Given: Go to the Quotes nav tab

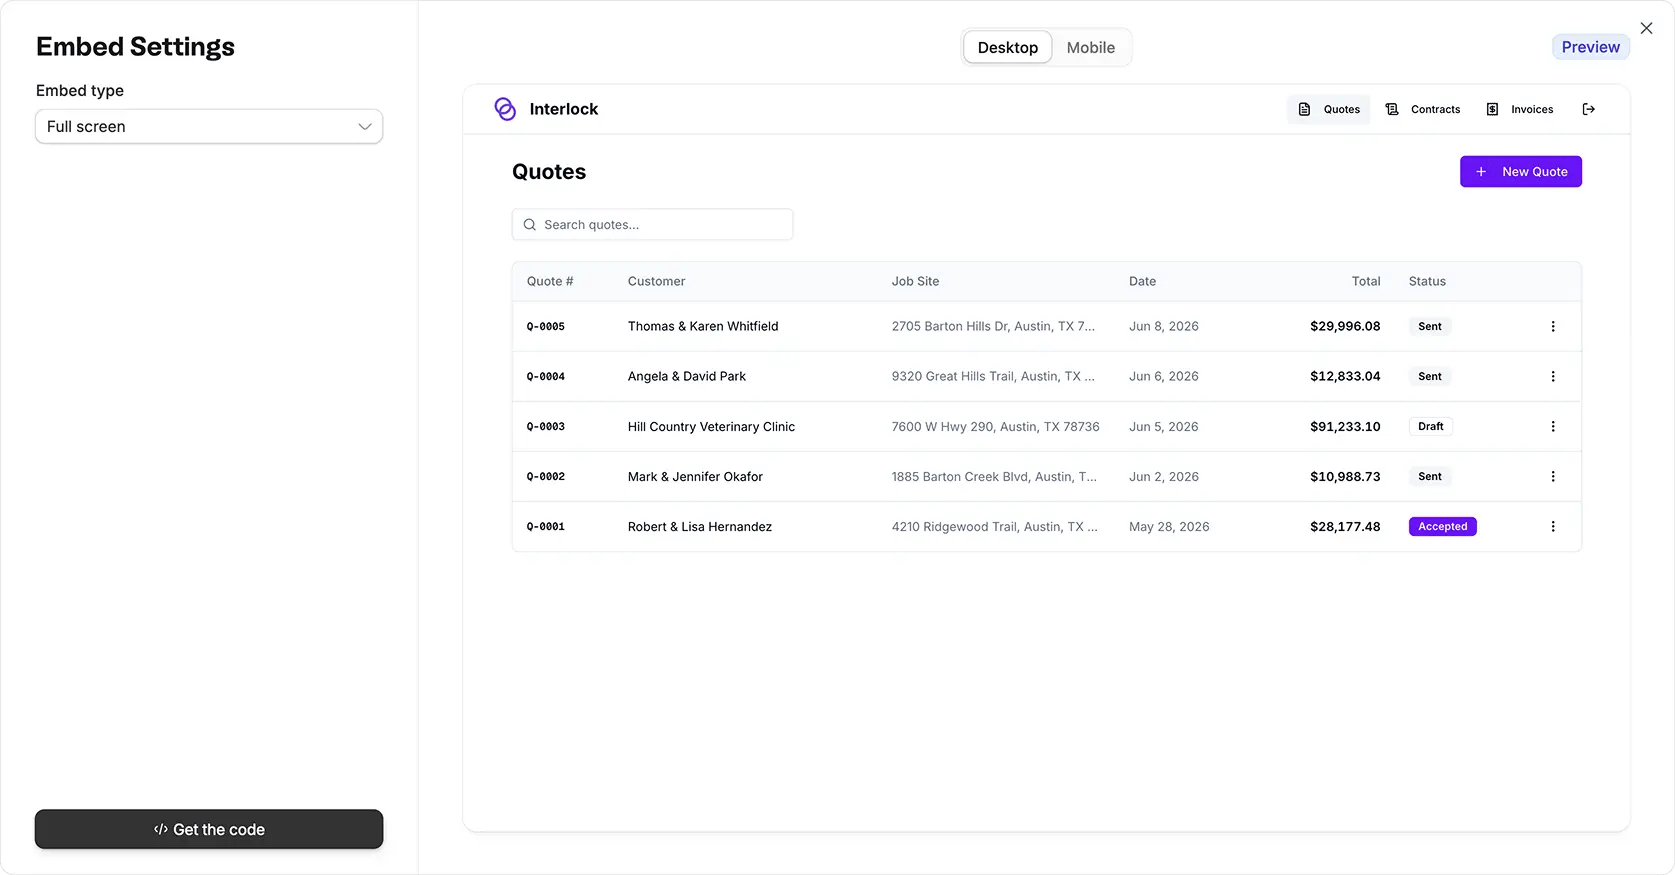Looking at the screenshot, I should (1329, 109).
